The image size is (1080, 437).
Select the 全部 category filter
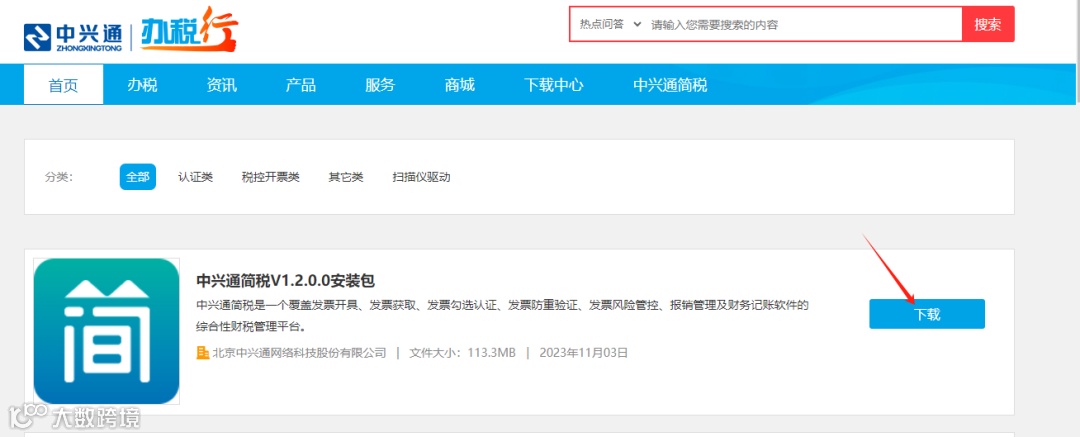[138, 177]
